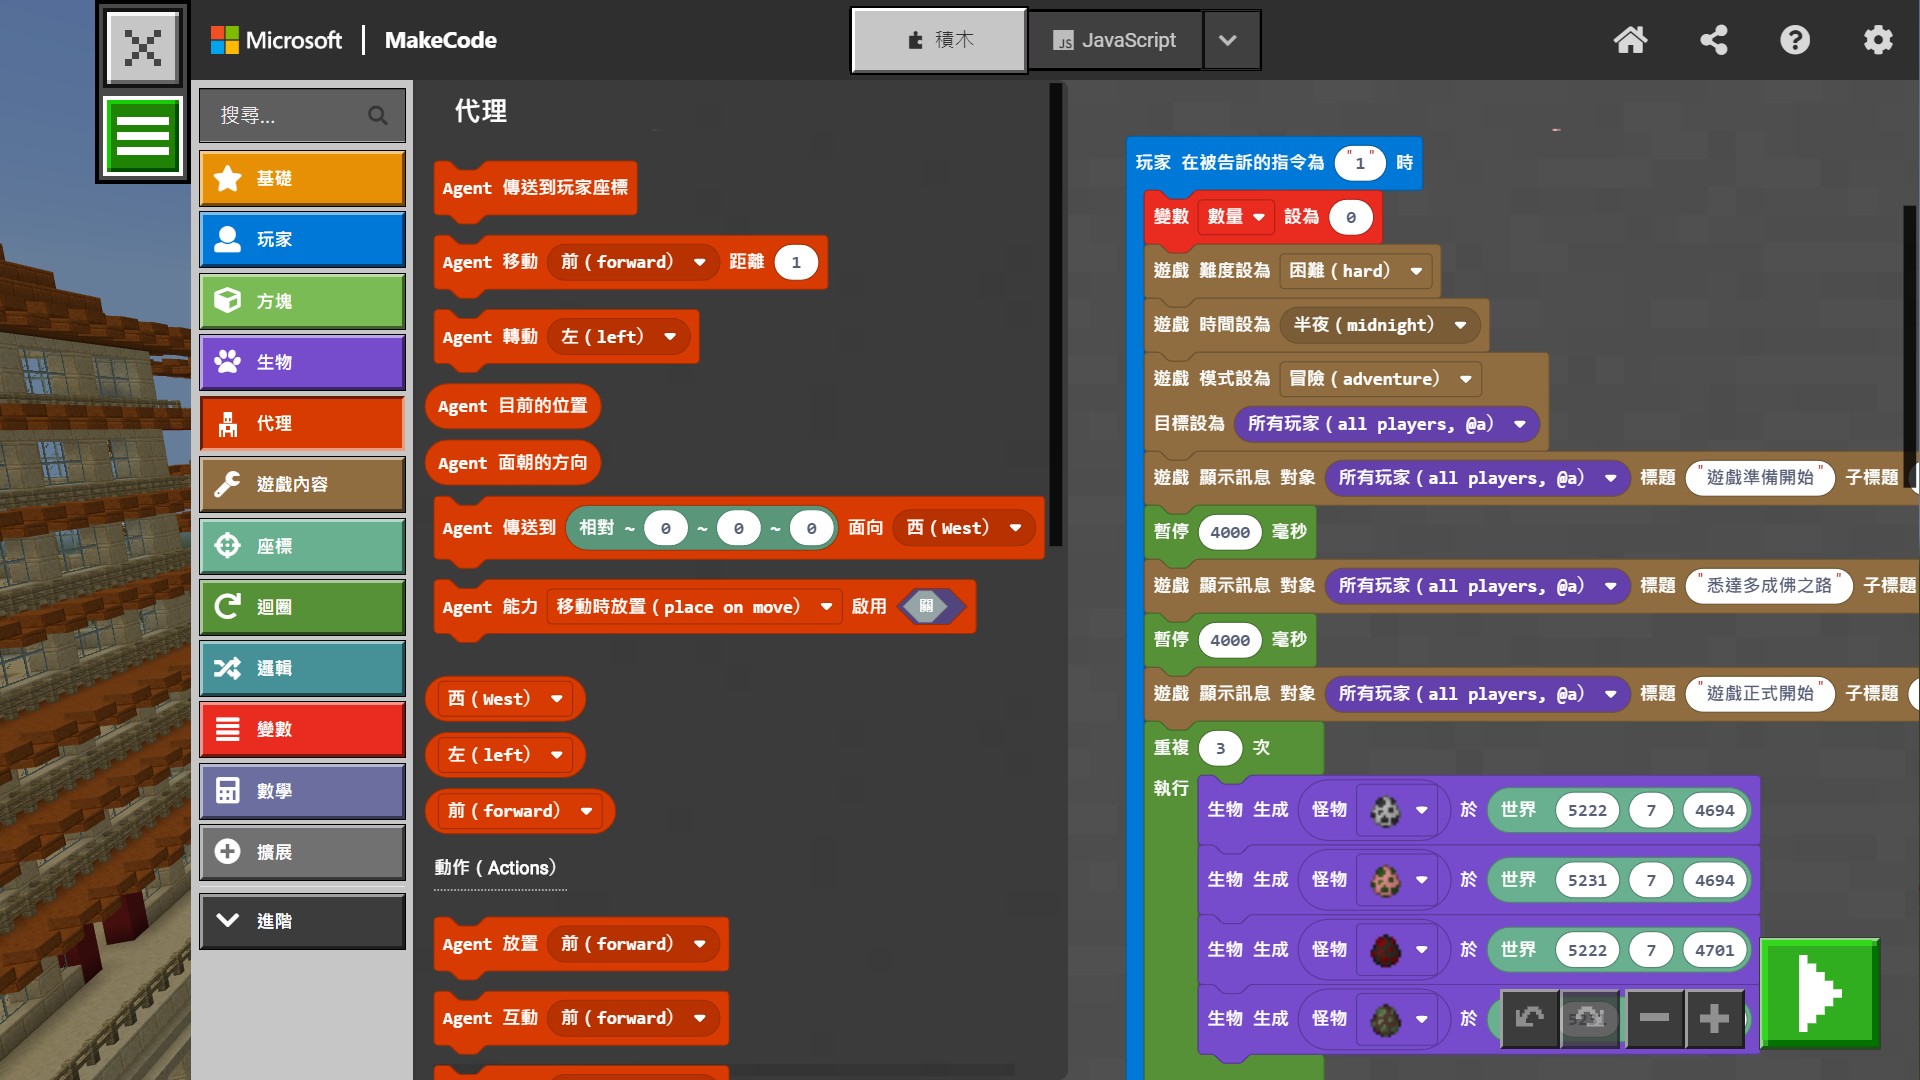This screenshot has width=1920, height=1080.
Task: Open the dropdown arrow beside JavaScript
Action: [1228, 40]
